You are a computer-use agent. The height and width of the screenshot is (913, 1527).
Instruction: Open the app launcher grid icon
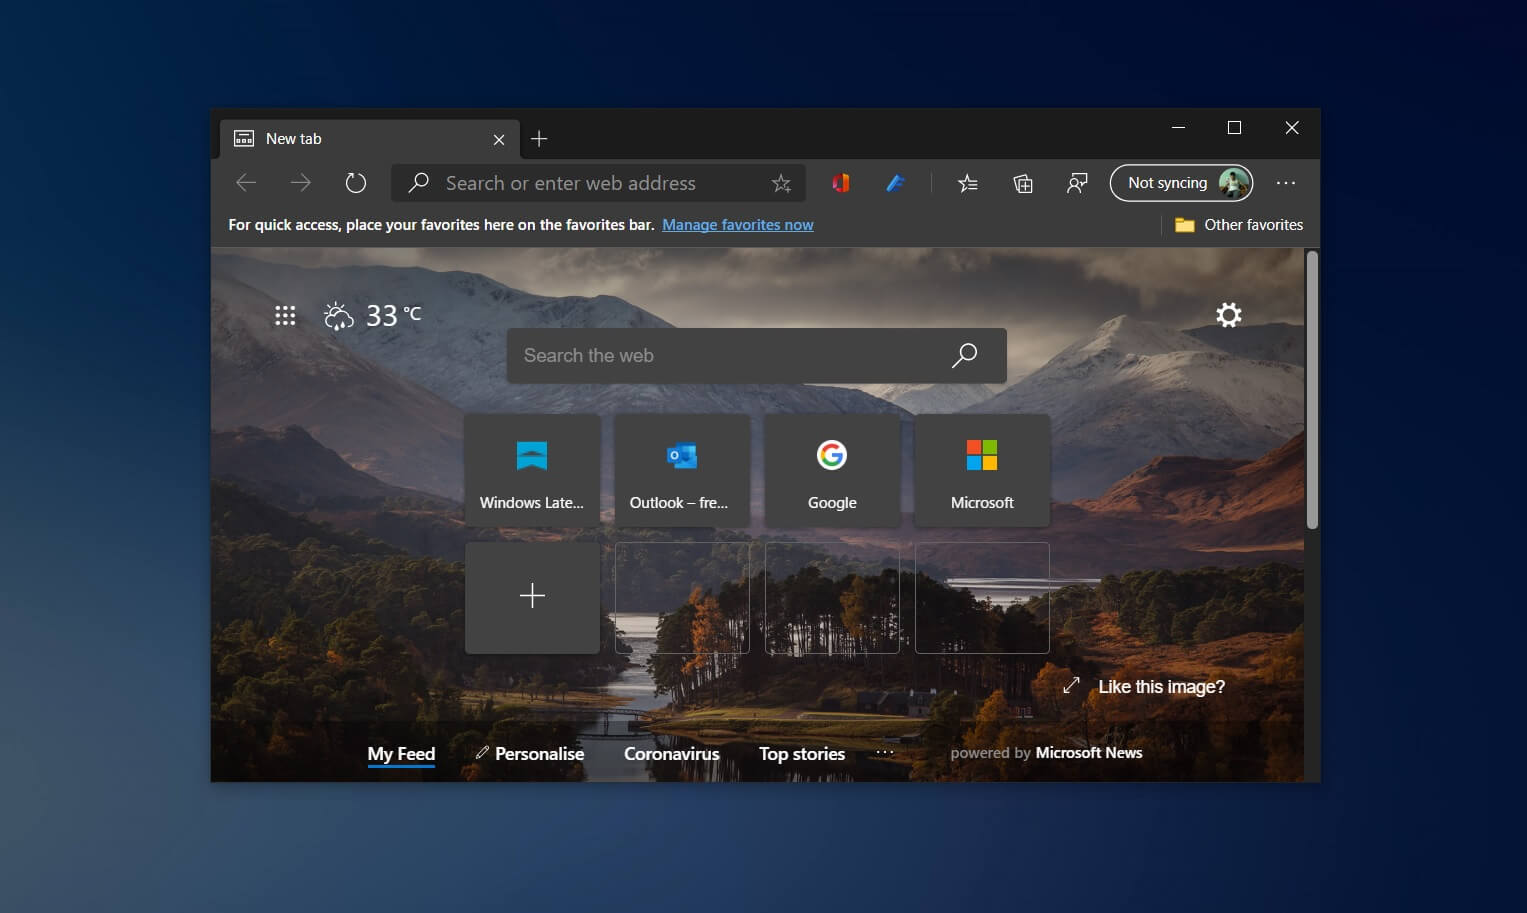[285, 315]
